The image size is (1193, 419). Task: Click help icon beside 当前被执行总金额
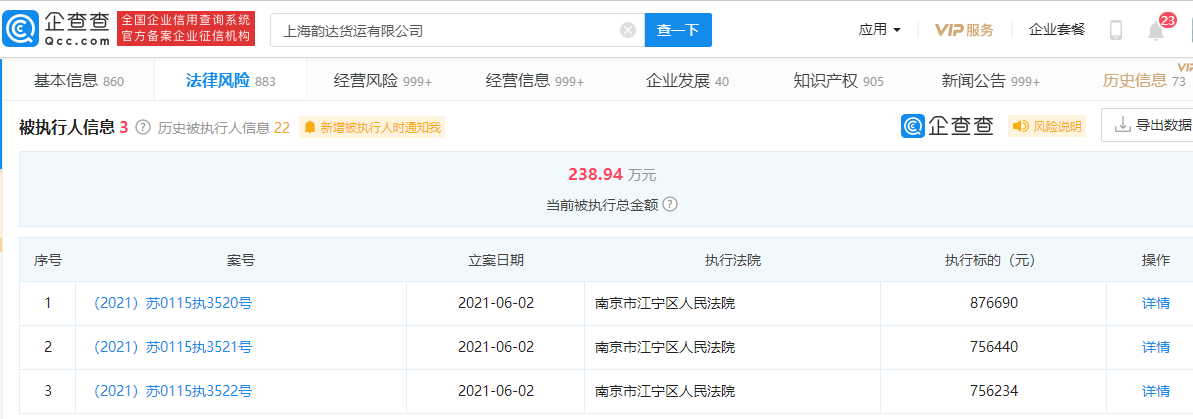tap(670, 205)
